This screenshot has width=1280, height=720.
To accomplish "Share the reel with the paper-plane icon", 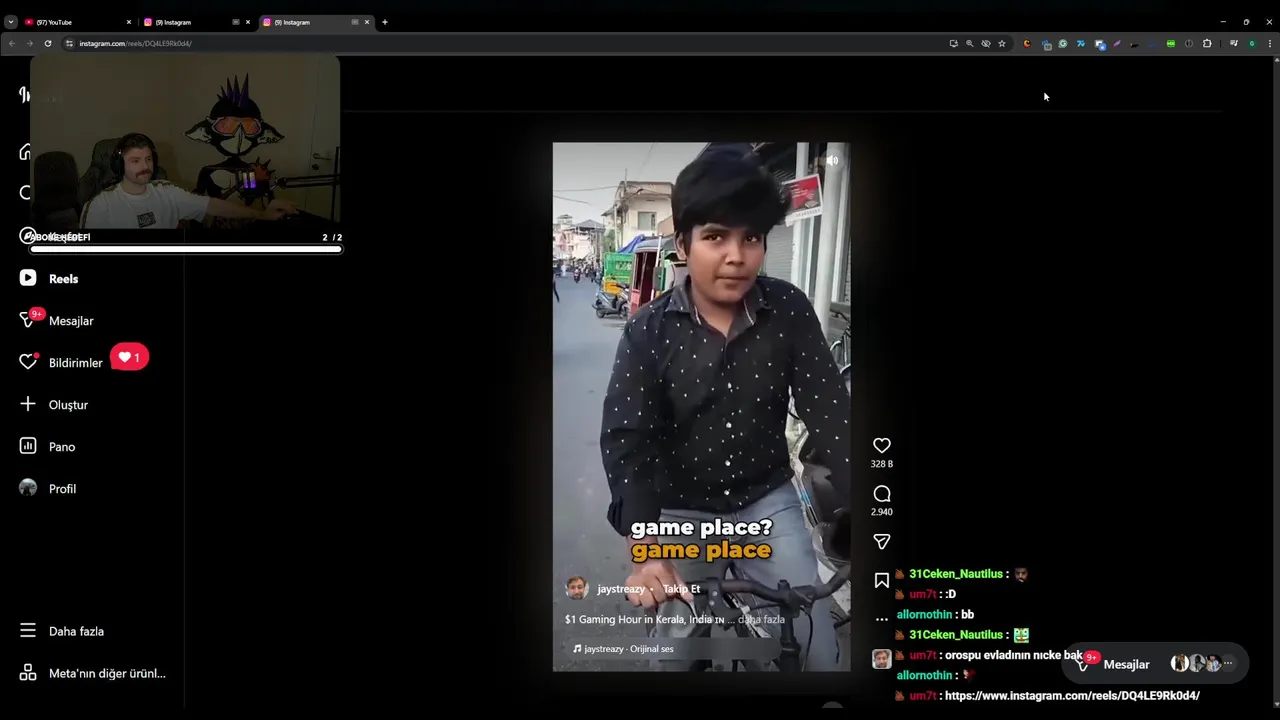I will pyautogui.click(x=881, y=541).
